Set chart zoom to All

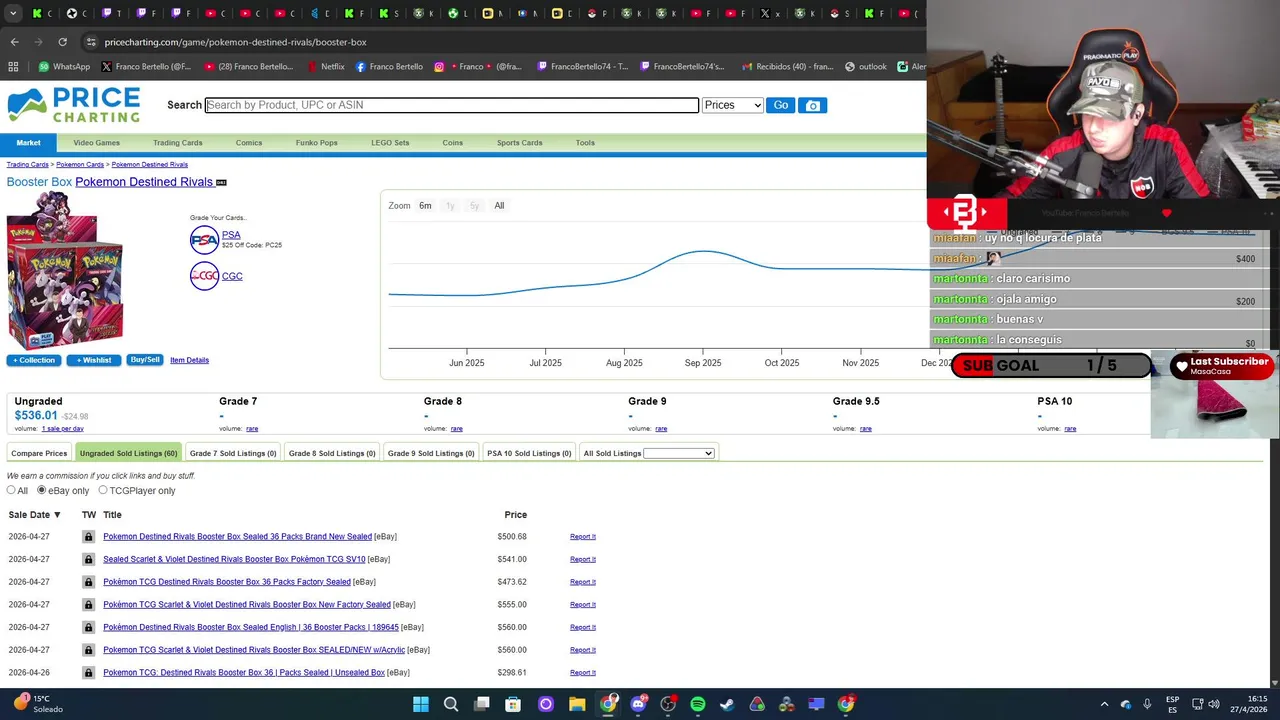click(x=499, y=206)
